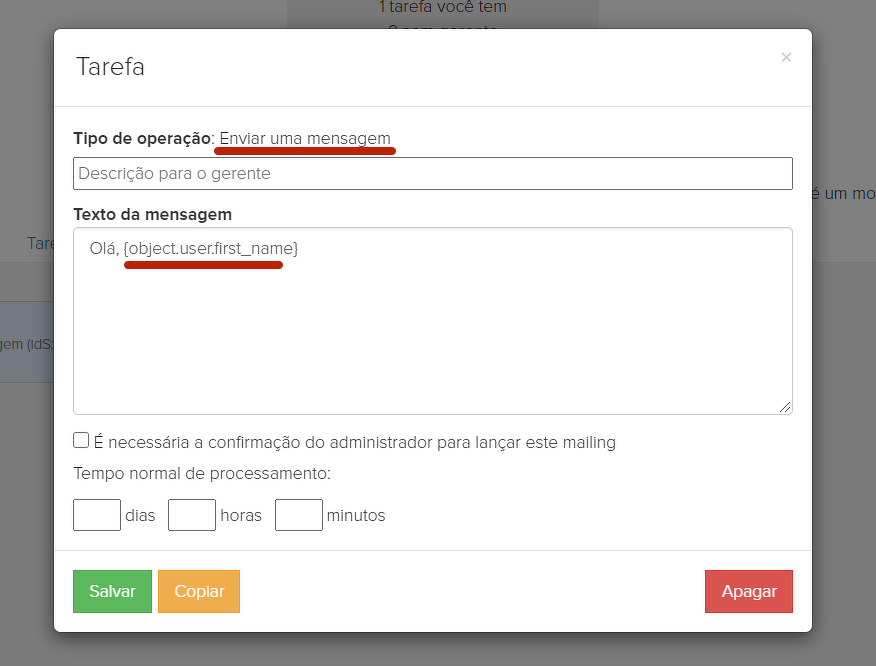Click the blue task block behind the dialog
This screenshot has height=666, width=876.
click(x=26, y=343)
